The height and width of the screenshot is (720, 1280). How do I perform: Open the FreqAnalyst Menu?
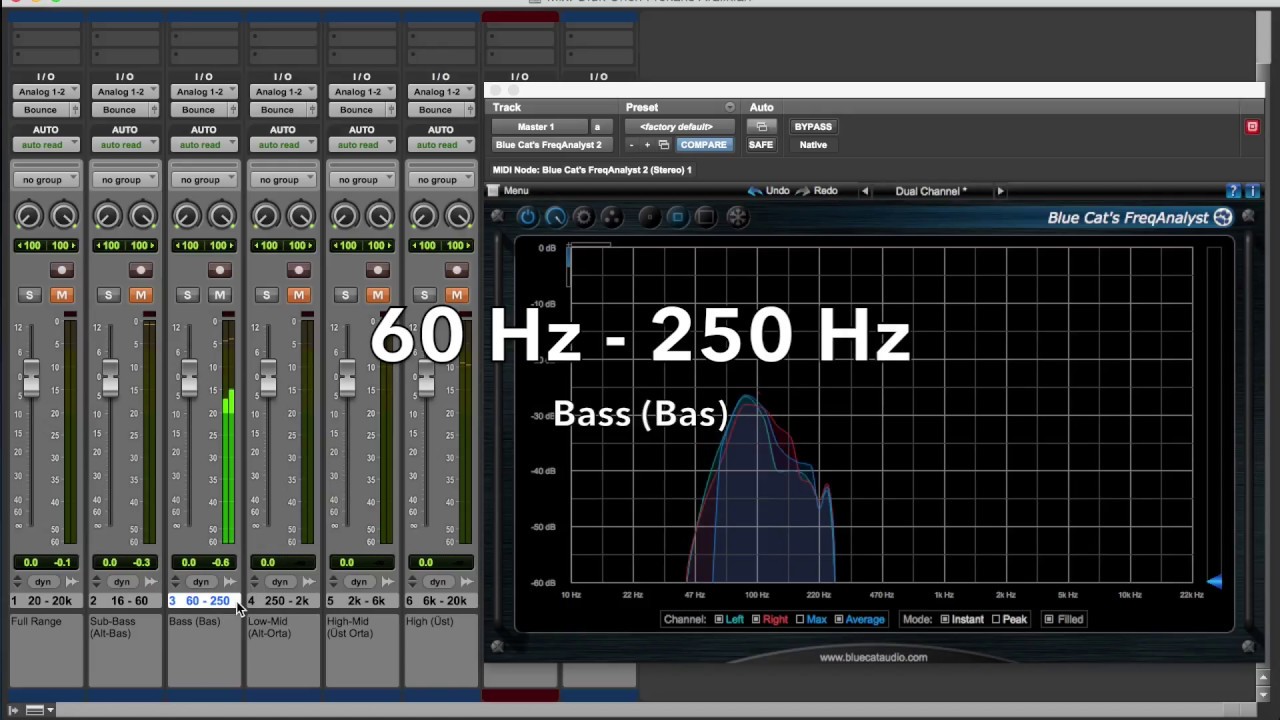pos(509,191)
